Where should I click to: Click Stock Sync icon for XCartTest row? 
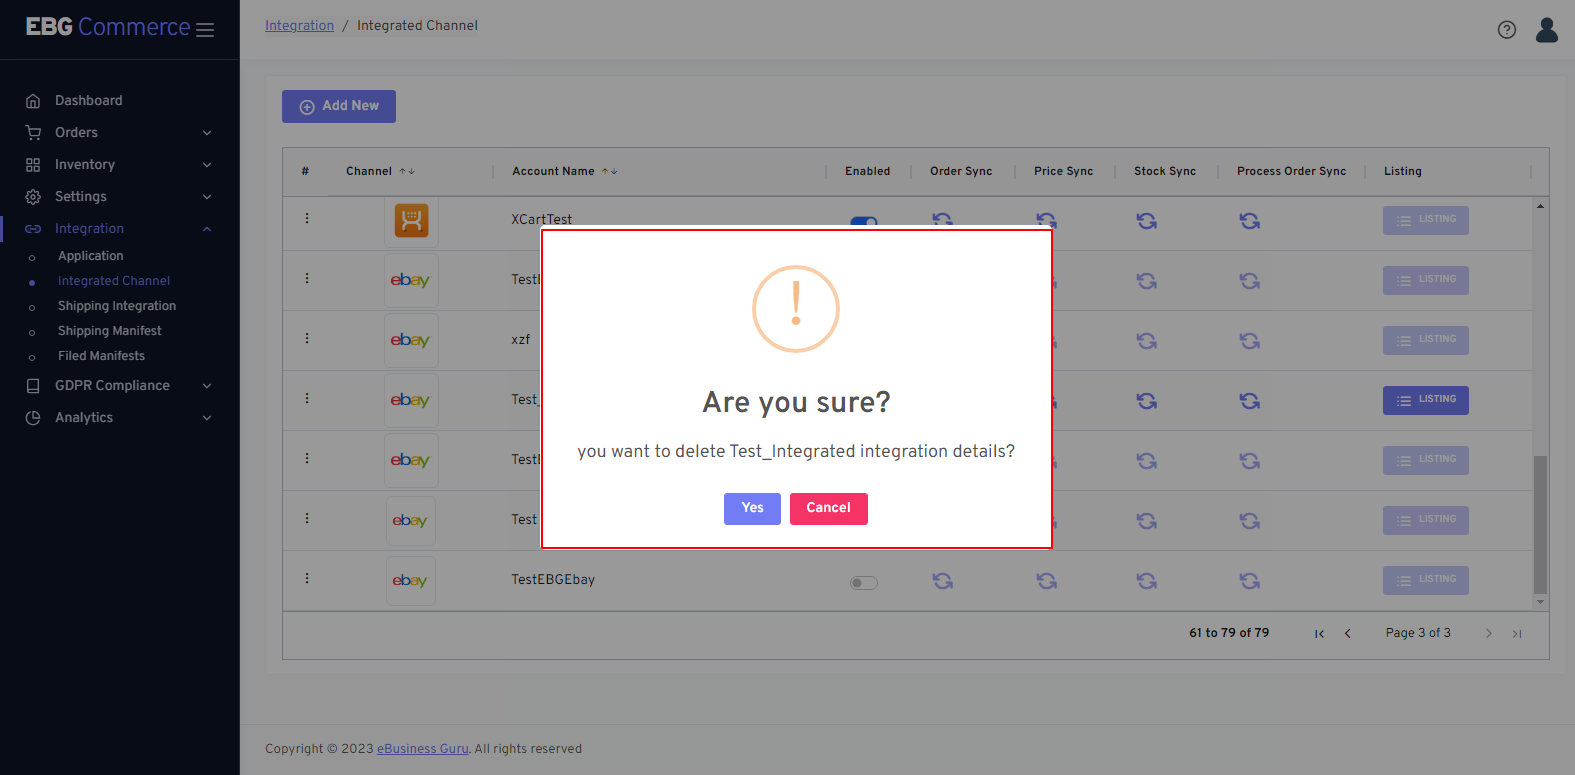(1147, 221)
